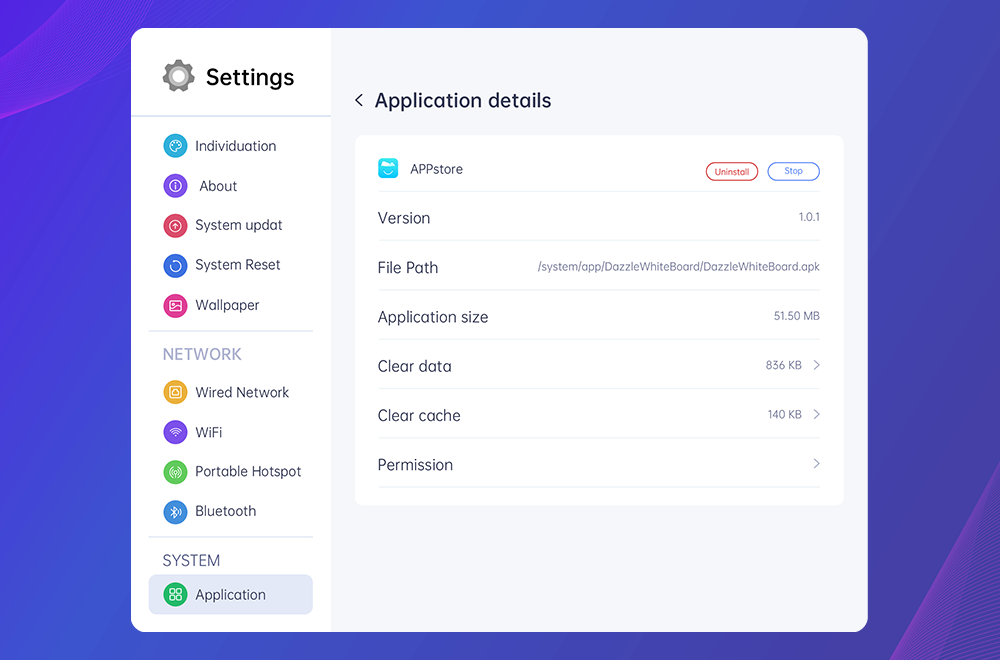Open the About section
This screenshot has height=660, width=1000.
[218, 186]
